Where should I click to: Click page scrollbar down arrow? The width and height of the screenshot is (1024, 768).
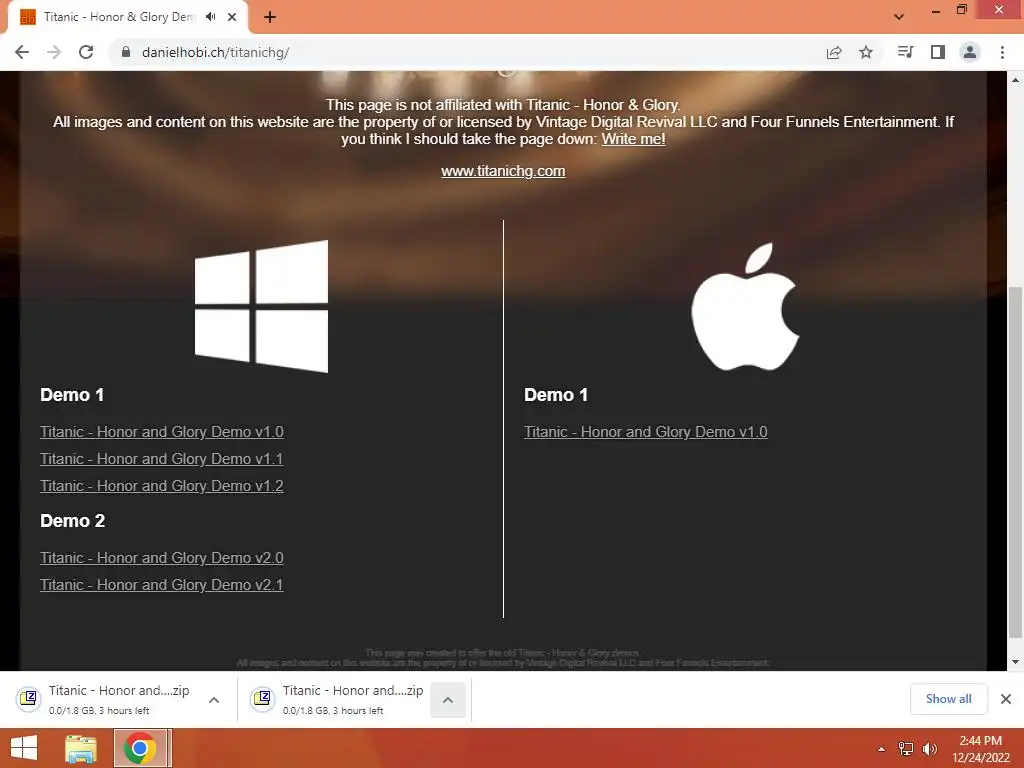[1015, 662]
